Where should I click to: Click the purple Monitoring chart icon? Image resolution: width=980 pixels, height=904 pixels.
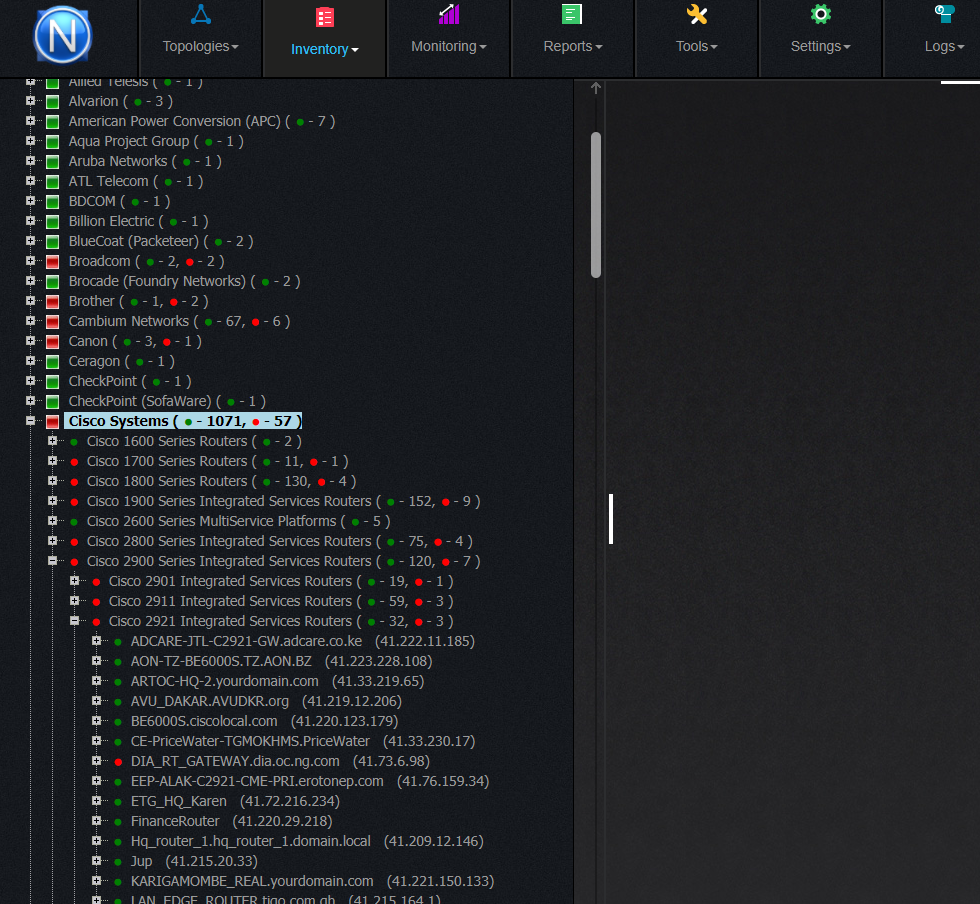[449, 14]
